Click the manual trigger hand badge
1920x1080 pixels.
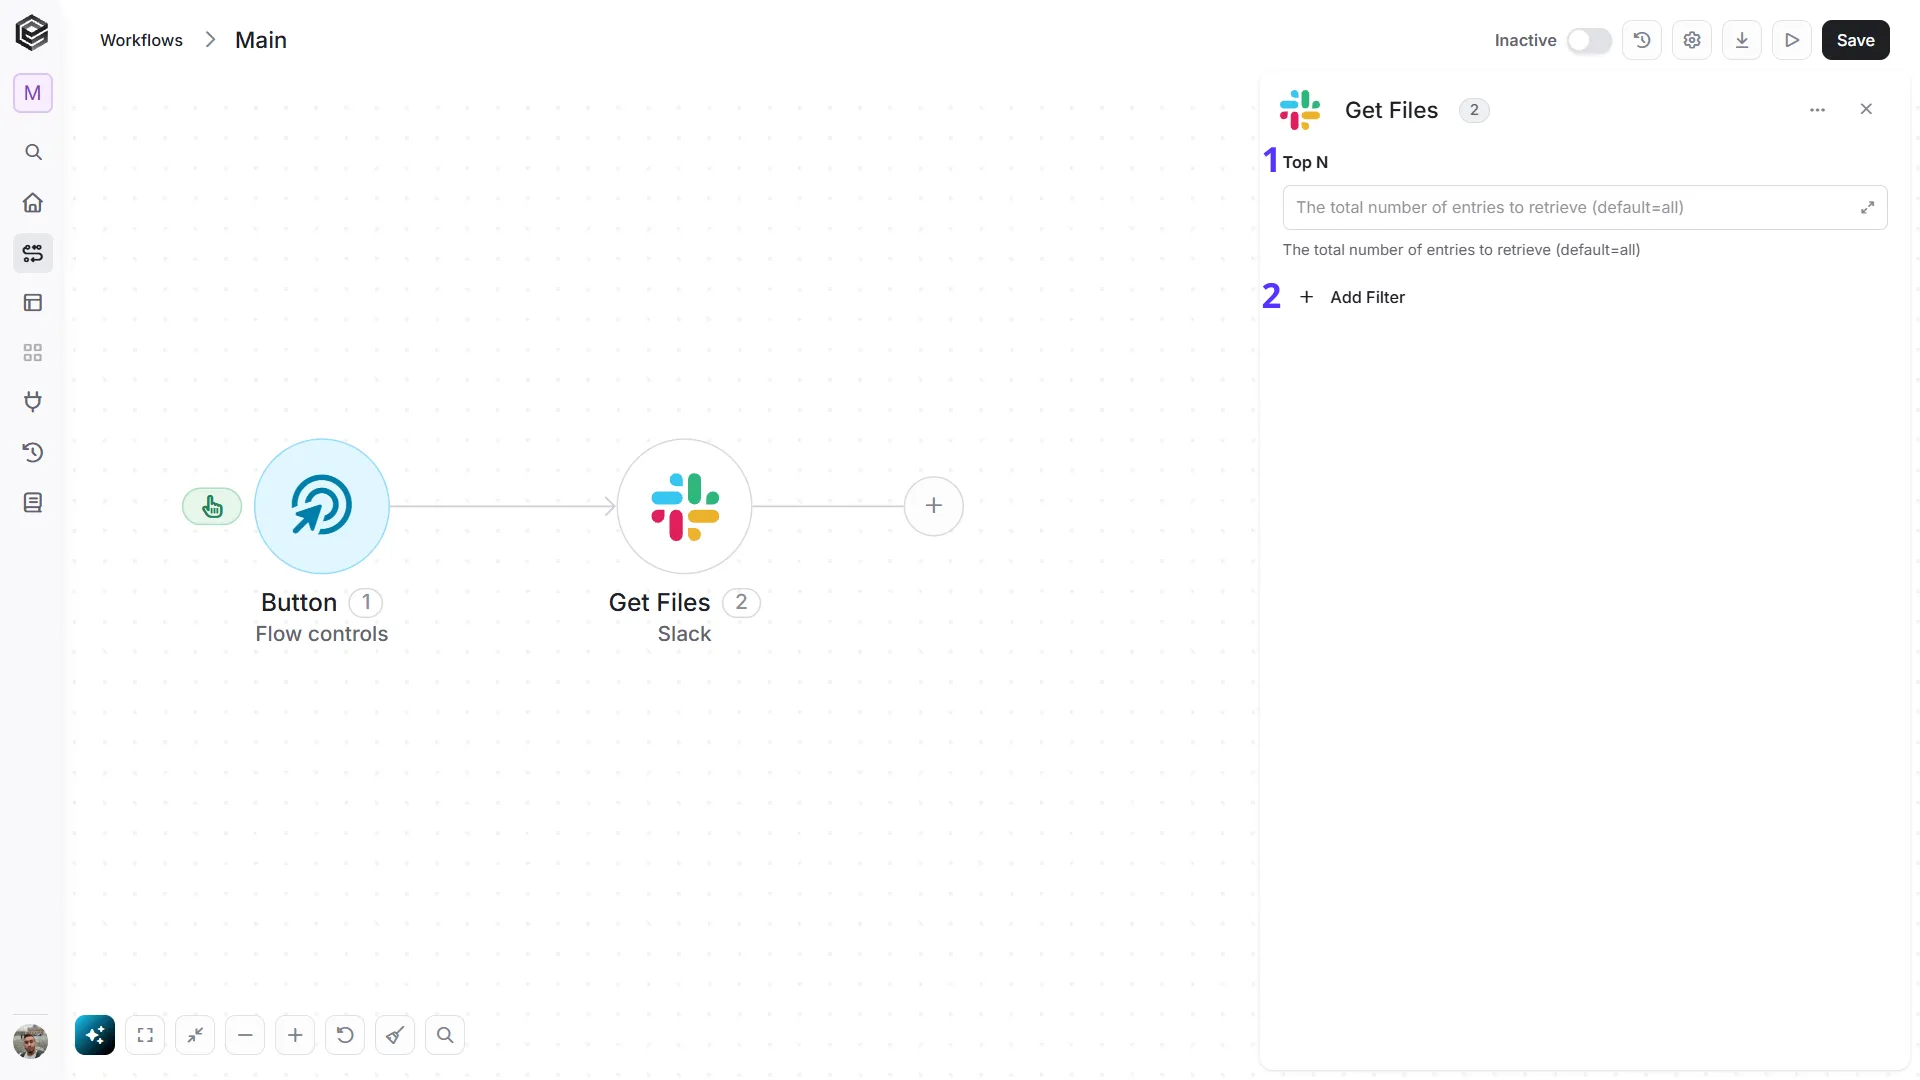[x=212, y=507]
